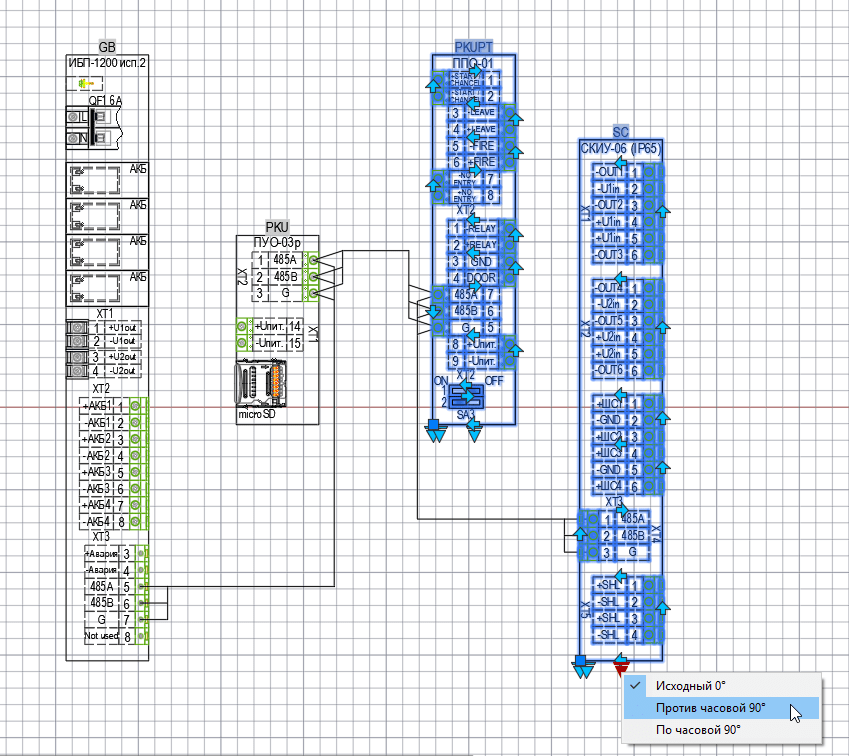Click red triangle handle below SC block
This screenshot has width=849, height=756.
[621, 667]
